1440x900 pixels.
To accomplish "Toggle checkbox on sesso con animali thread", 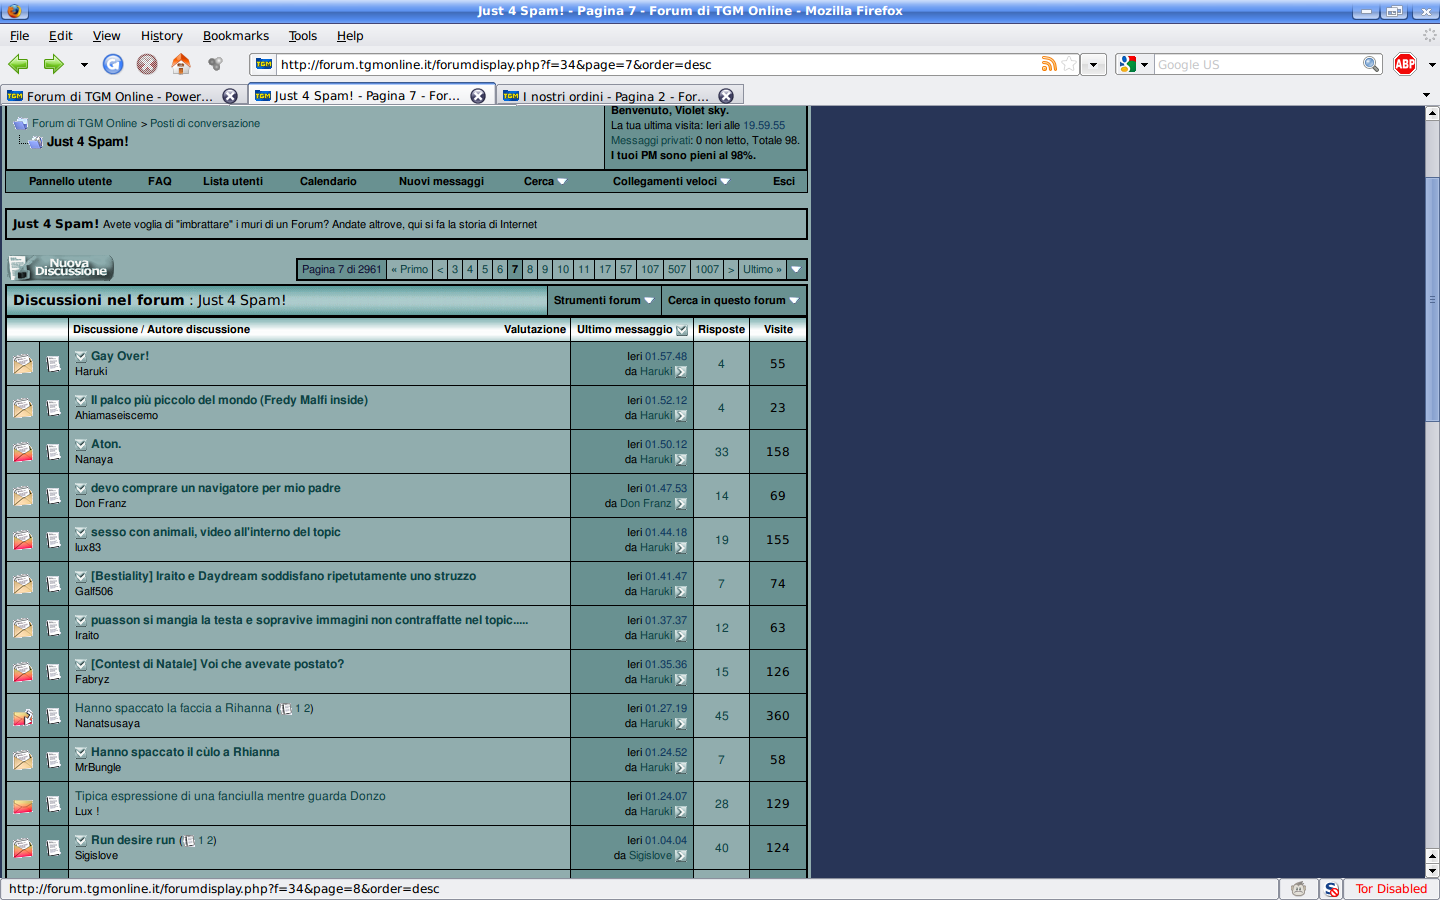I will click(81, 532).
